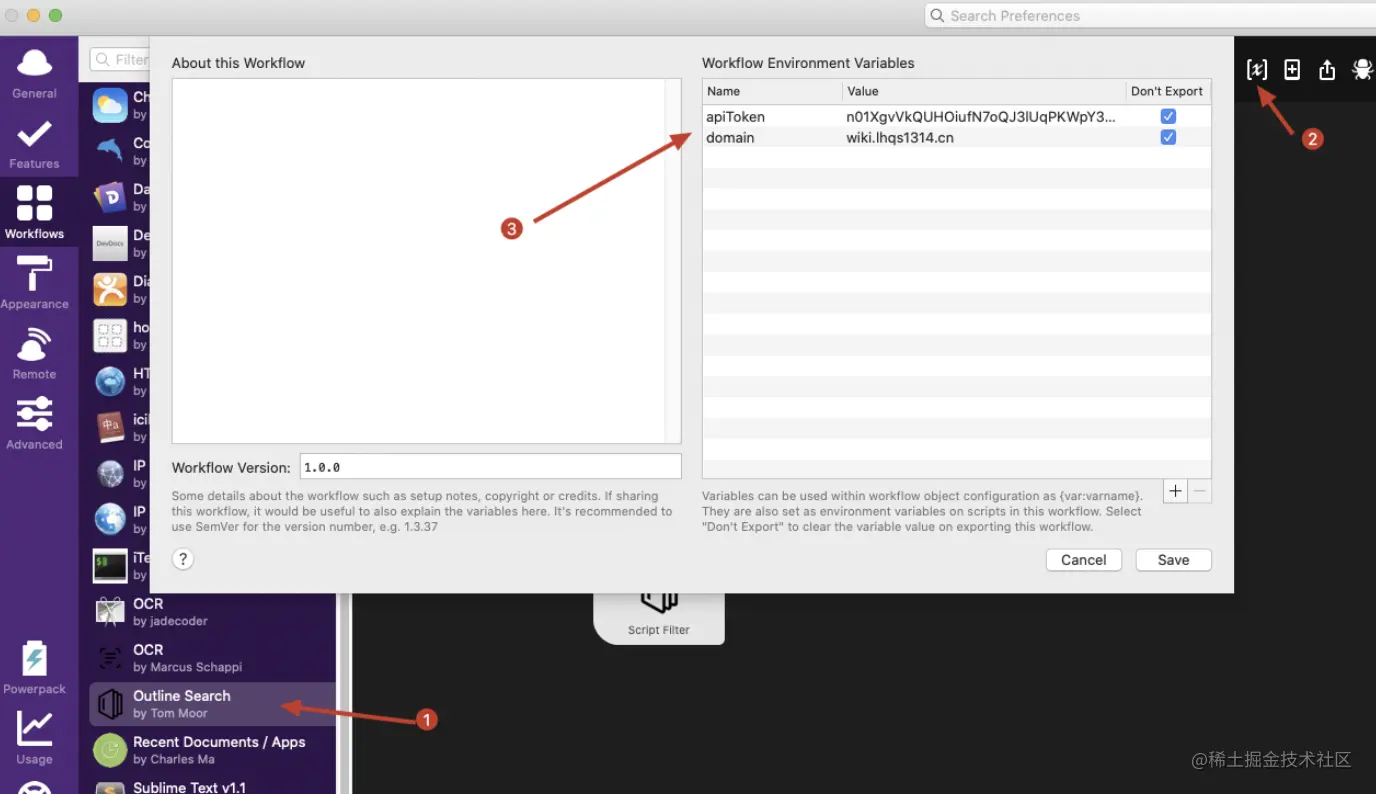Viewport: 1376px width, 794px height.
Task: Open the Advanced preferences tab
Action: point(34,423)
